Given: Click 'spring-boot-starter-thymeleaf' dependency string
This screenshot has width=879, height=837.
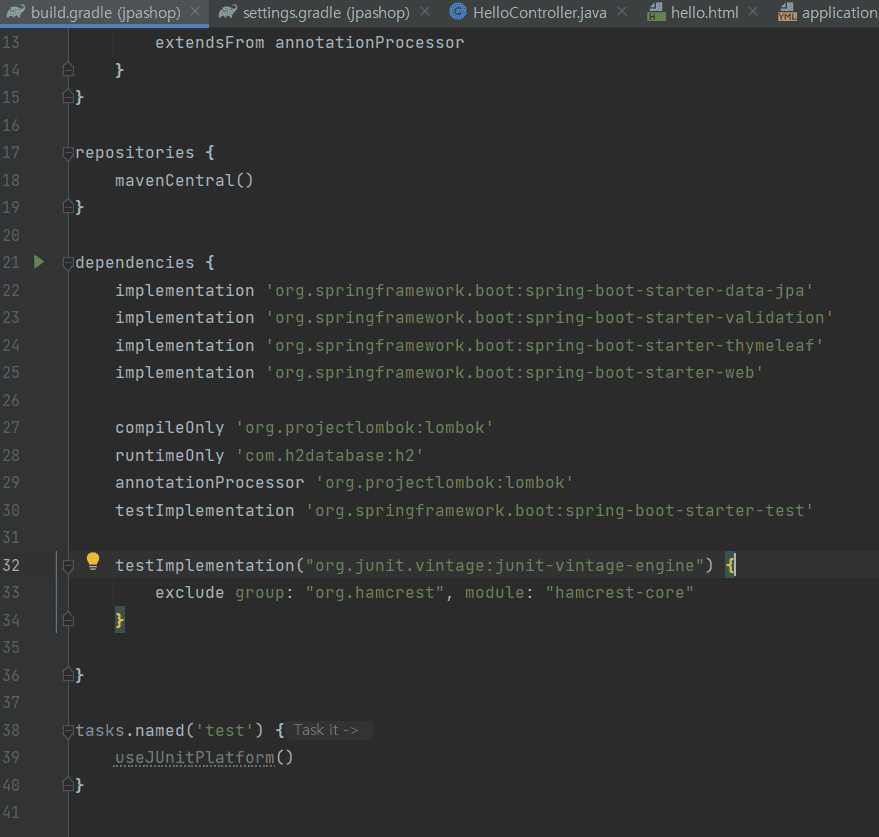Looking at the screenshot, I should (x=544, y=345).
